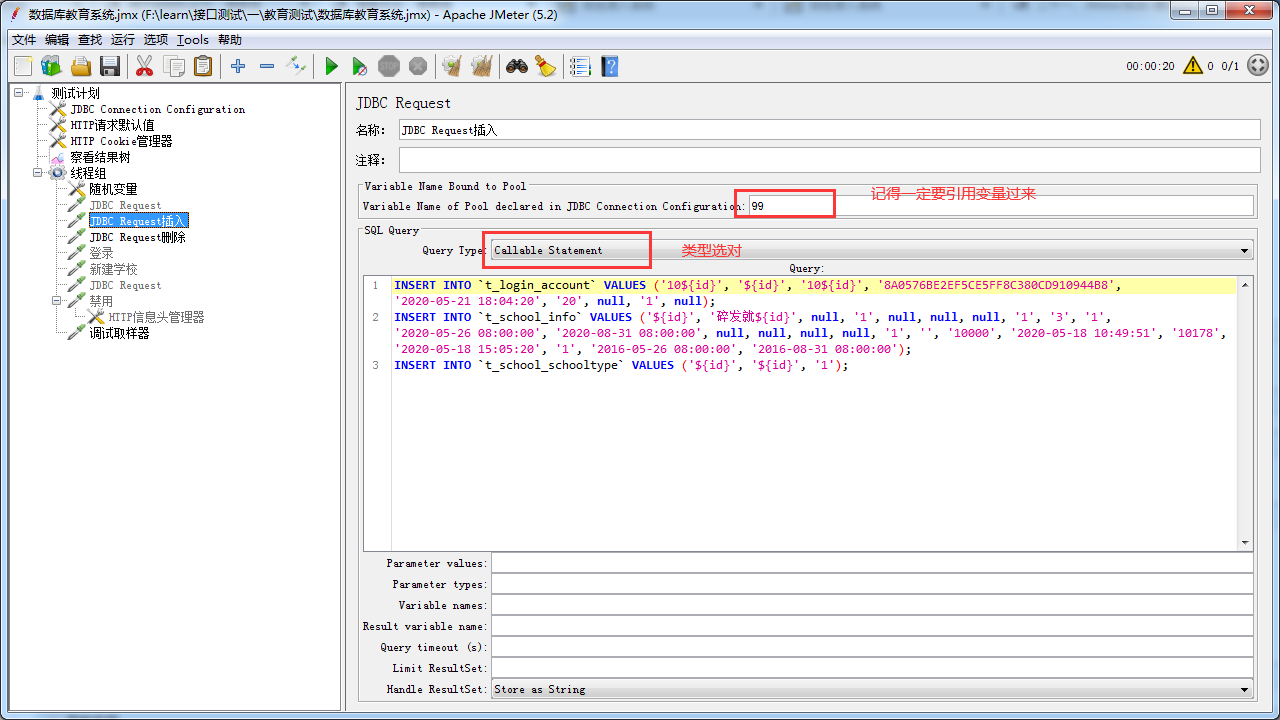The width and height of the screenshot is (1280, 720).
Task: Select 线程组 in the tree
Action: (x=88, y=173)
